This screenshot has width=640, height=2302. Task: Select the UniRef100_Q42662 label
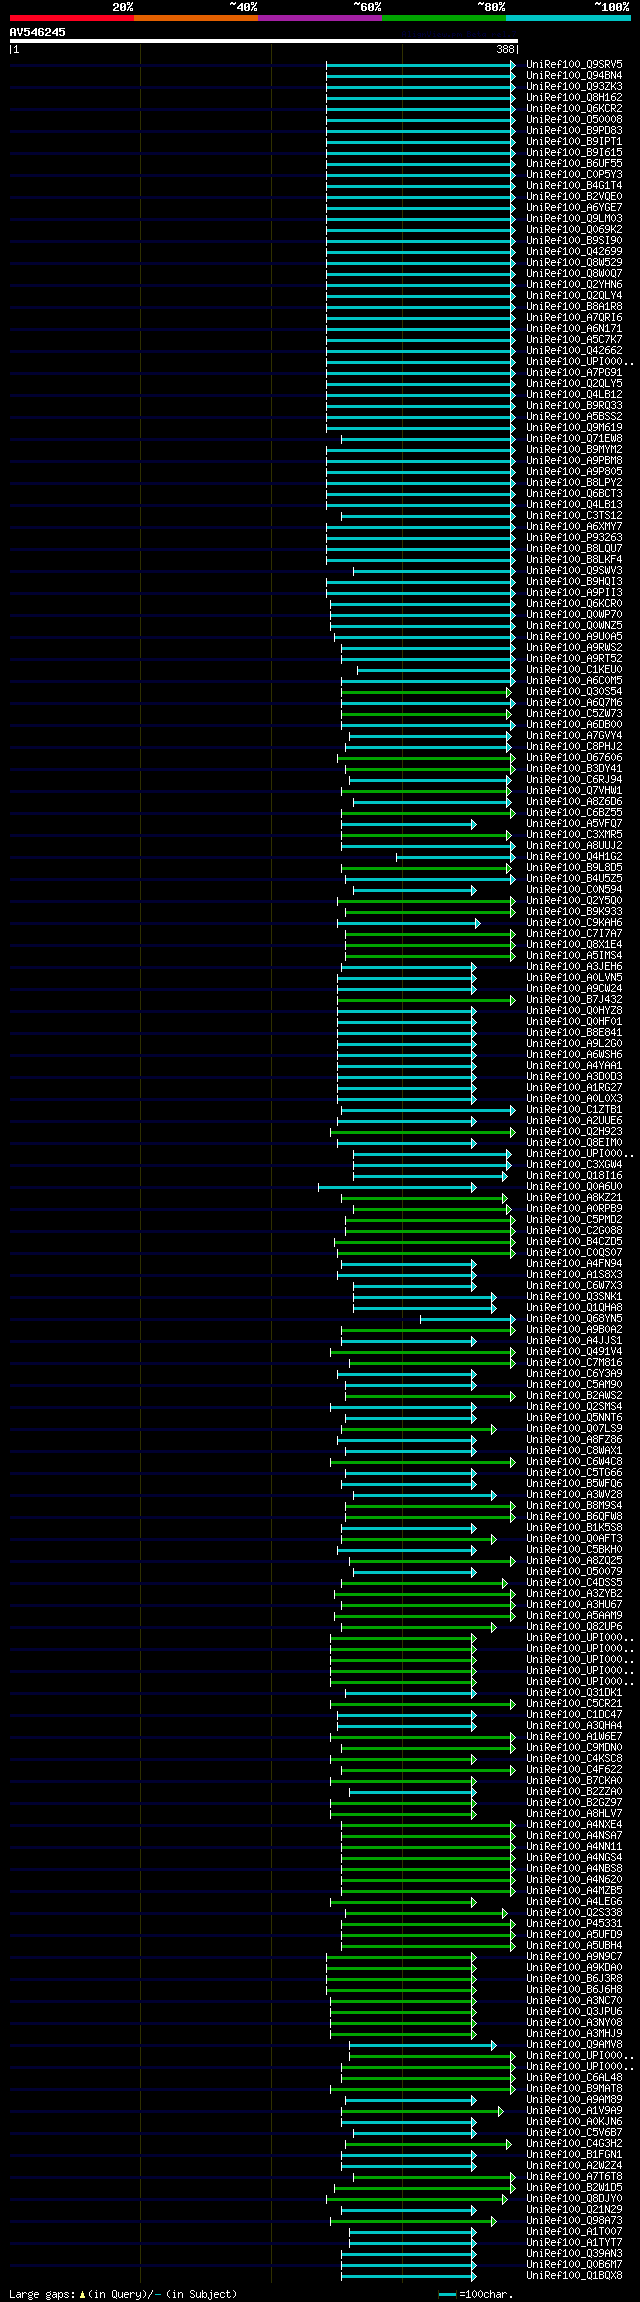tap(574, 350)
